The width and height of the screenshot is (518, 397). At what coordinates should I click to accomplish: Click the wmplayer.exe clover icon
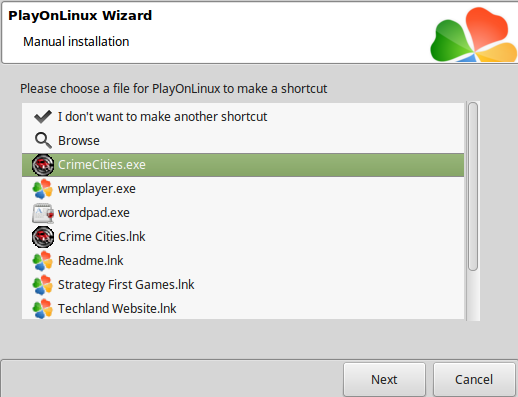pyautogui.click(x=43, y=189)
